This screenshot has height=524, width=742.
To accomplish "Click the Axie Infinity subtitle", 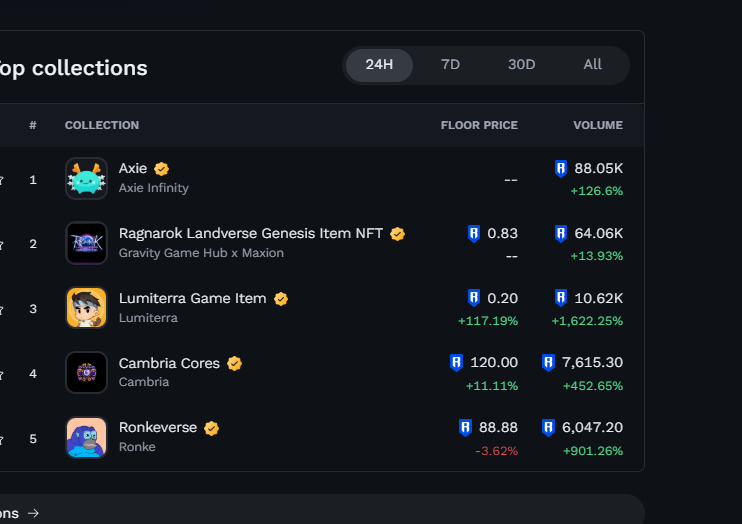I will point(153,188).
